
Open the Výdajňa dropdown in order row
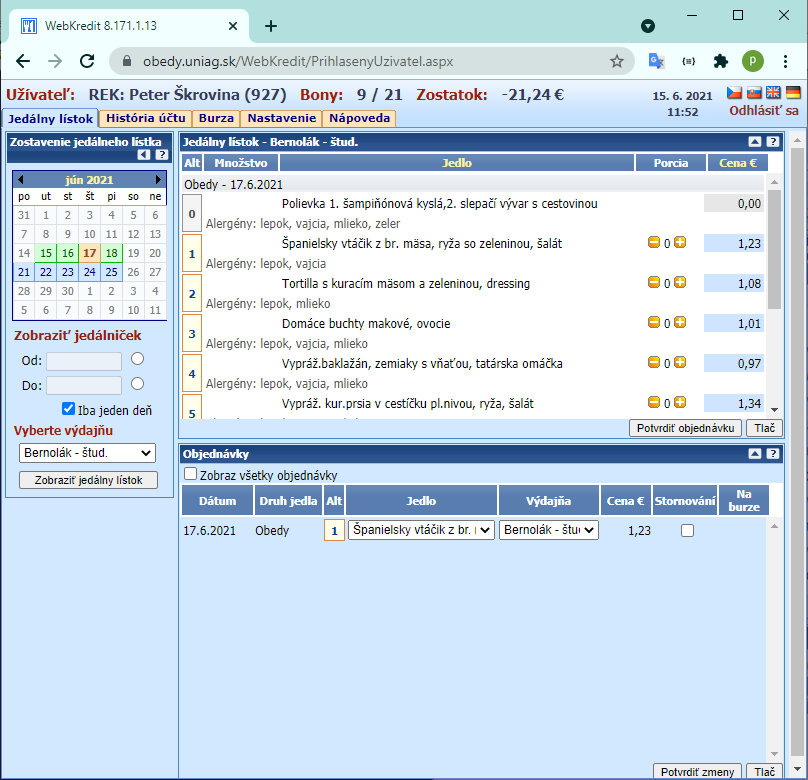pos(549,530)
